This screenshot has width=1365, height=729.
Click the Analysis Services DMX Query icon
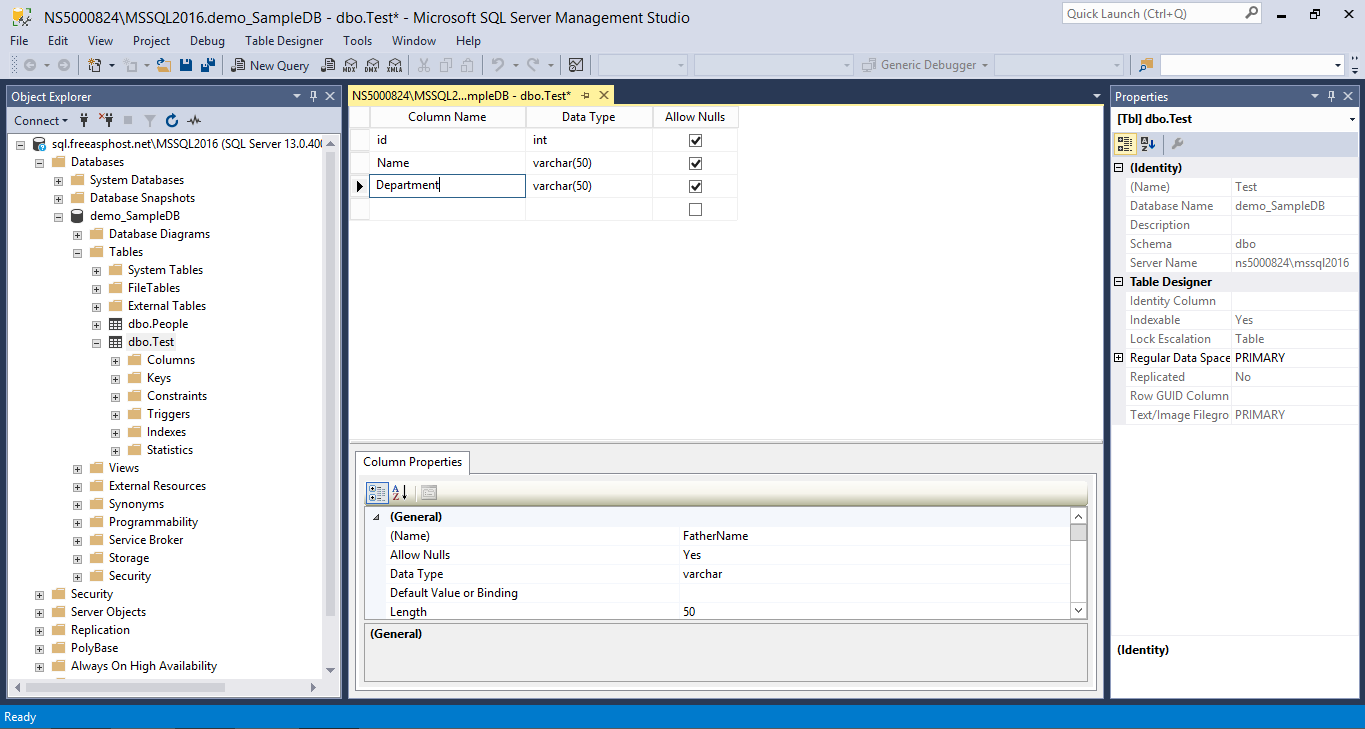[372, 65]
